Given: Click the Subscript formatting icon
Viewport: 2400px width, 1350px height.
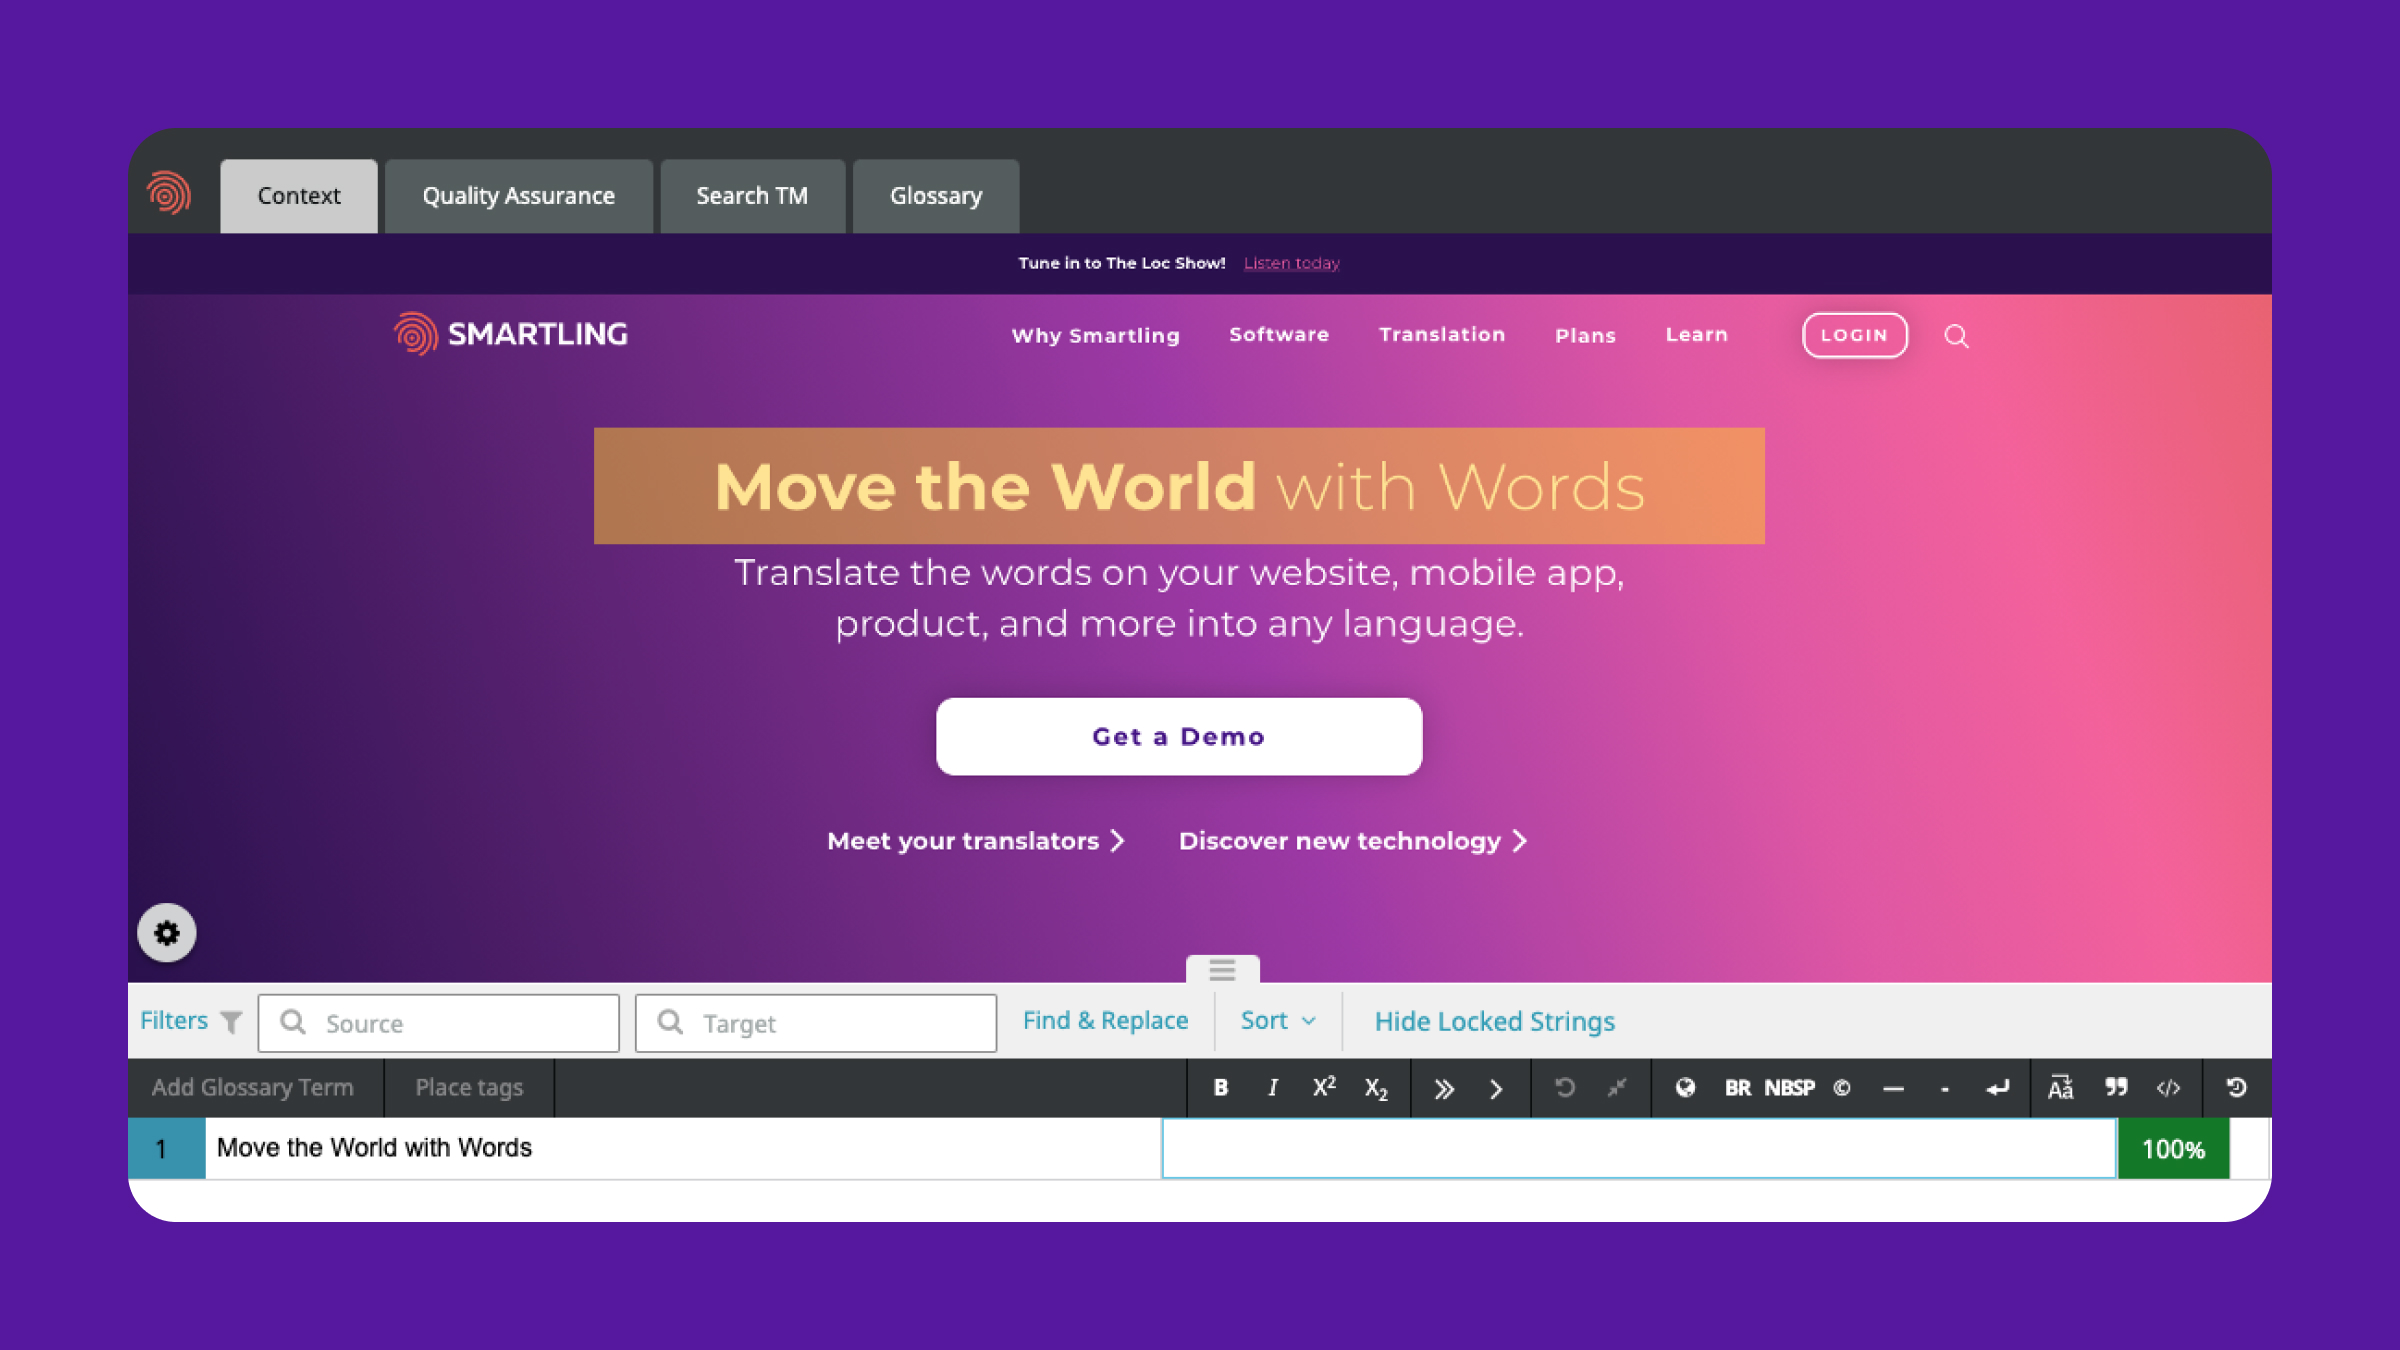Looking at the screenshot, I should pos(1378,1088).
